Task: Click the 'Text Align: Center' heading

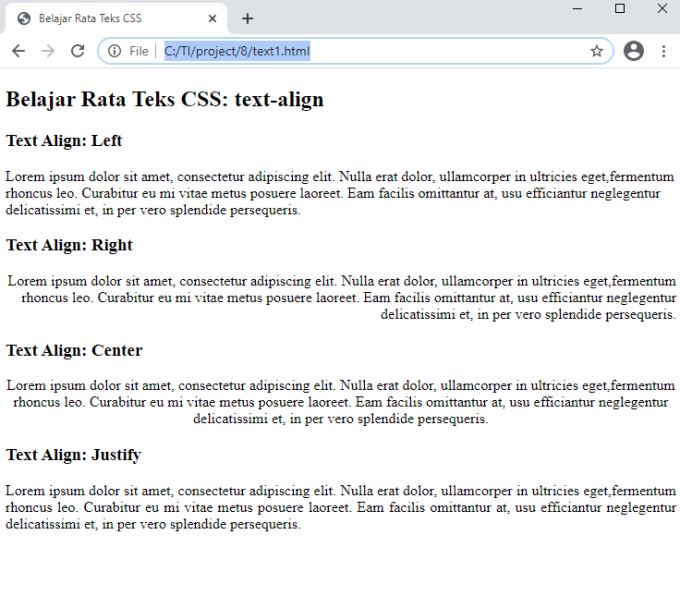Action: coord(74,350)
